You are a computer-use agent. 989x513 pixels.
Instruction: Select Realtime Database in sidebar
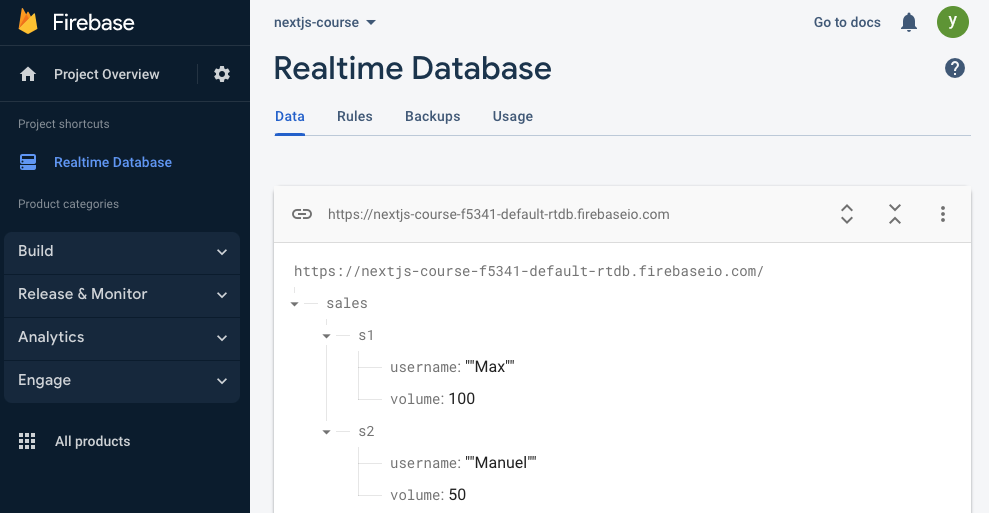[x=113, y=162]
